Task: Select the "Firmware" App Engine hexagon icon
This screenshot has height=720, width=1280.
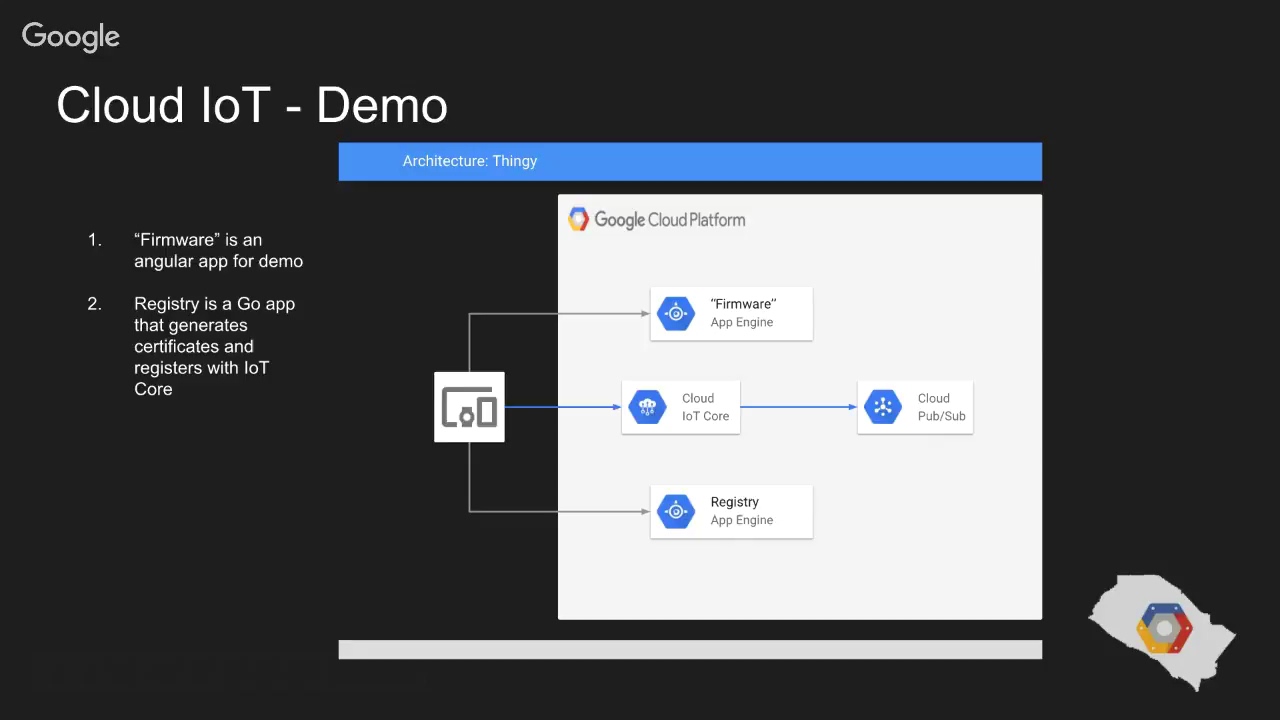Action: 676,314
